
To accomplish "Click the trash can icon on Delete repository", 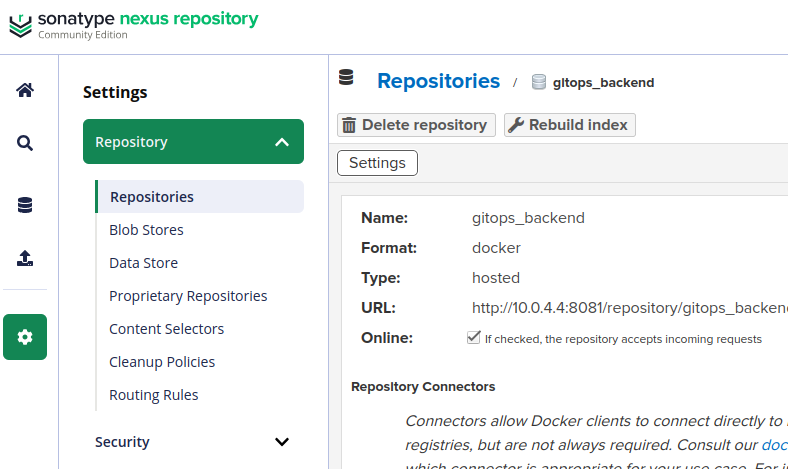I will coord(349,125).
